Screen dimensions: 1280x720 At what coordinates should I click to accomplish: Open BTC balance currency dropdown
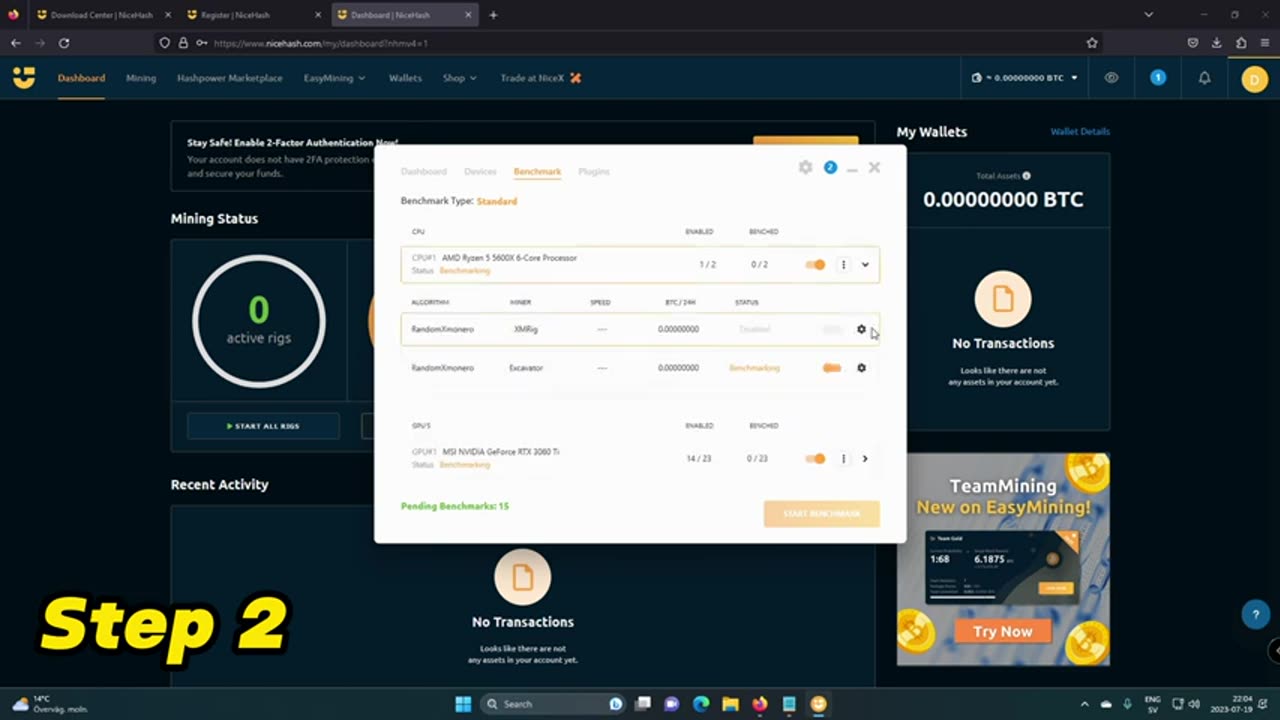[x=1025, y=78]
